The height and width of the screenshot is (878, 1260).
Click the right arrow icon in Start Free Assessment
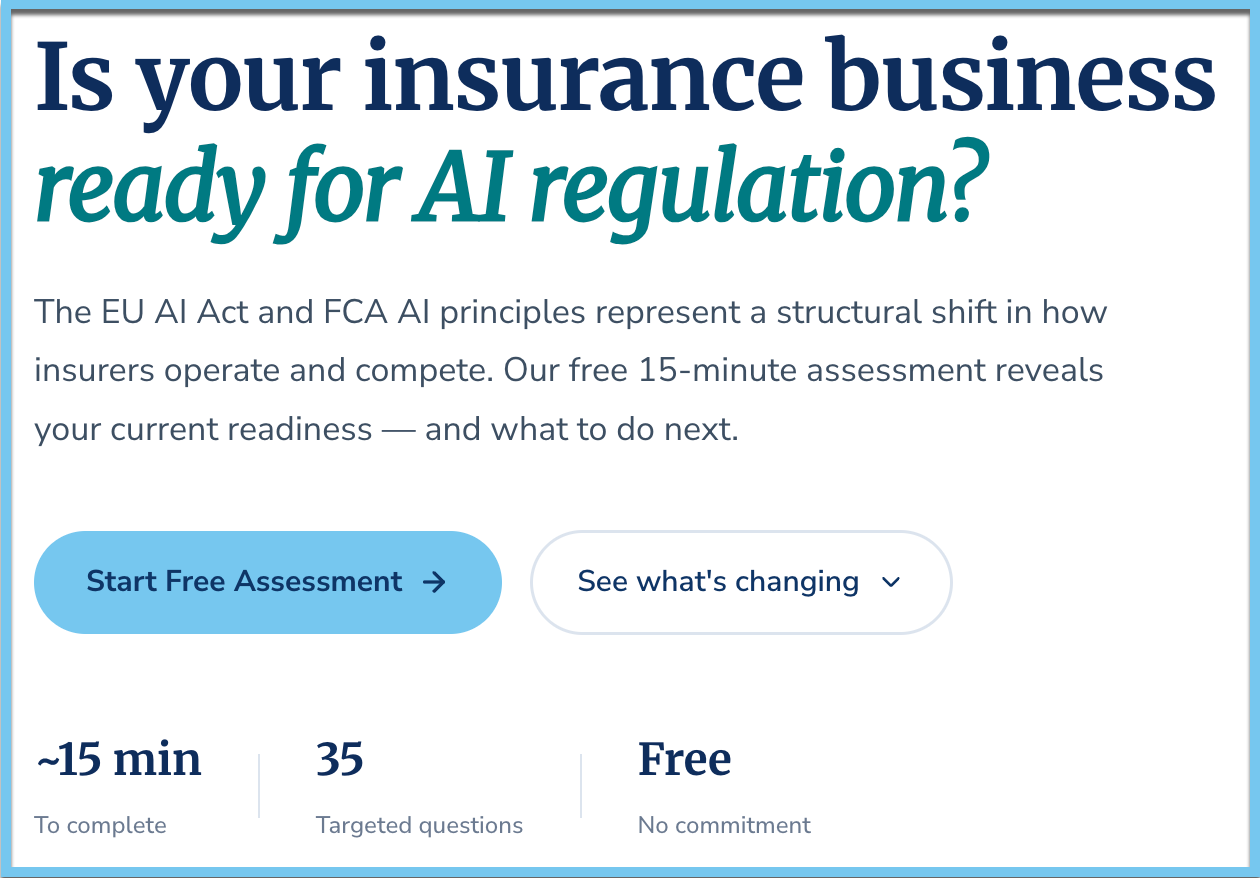coord(434,582)
